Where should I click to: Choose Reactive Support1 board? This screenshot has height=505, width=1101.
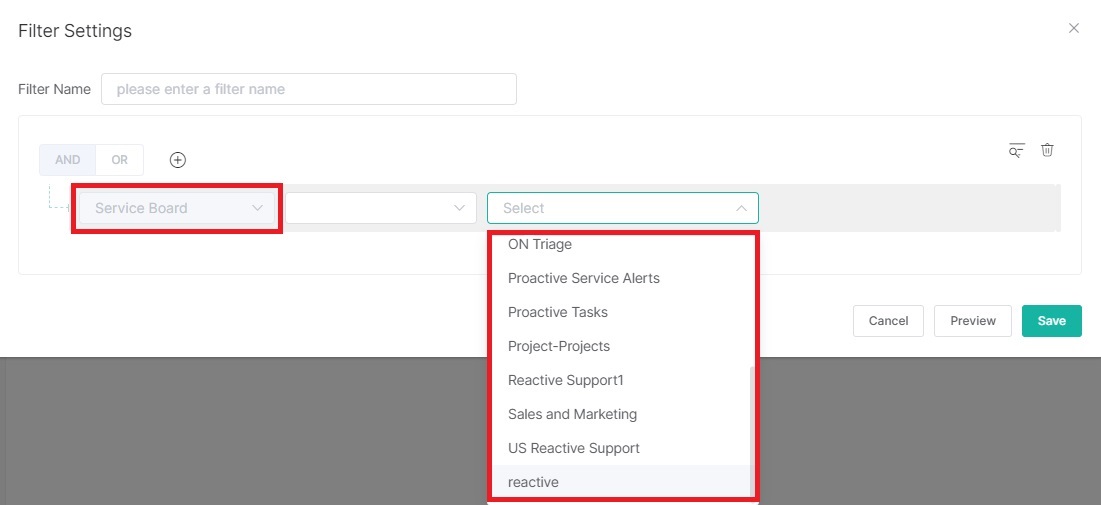(x=566, y=380)
